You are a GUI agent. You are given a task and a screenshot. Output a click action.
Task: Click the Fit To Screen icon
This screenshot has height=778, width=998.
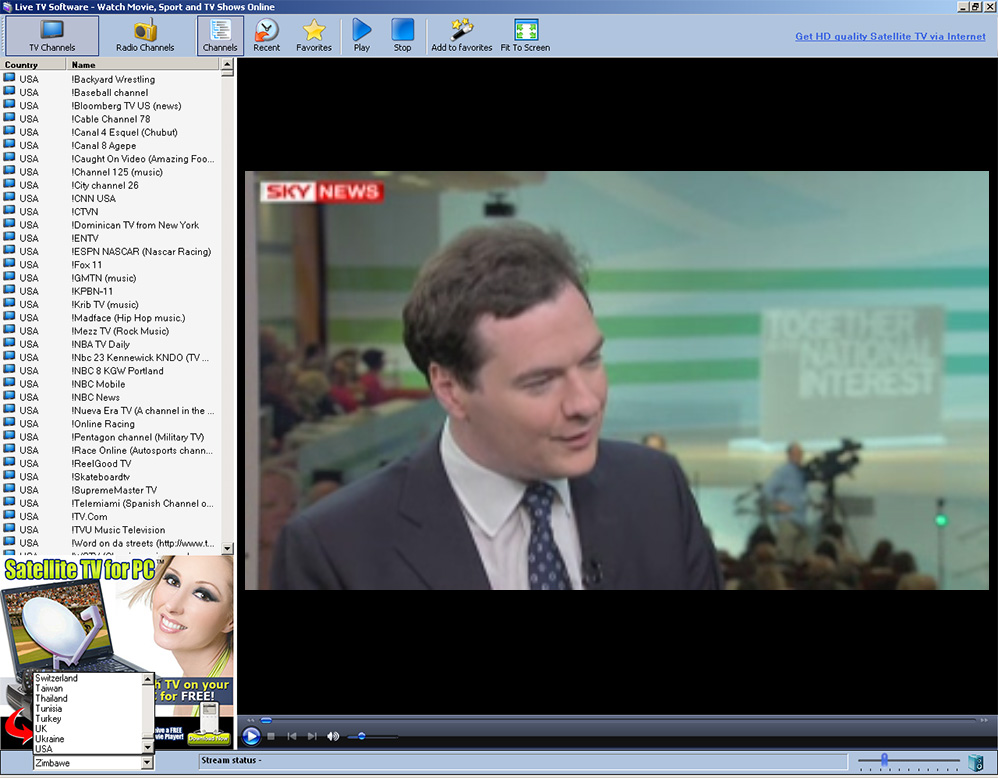525,36
